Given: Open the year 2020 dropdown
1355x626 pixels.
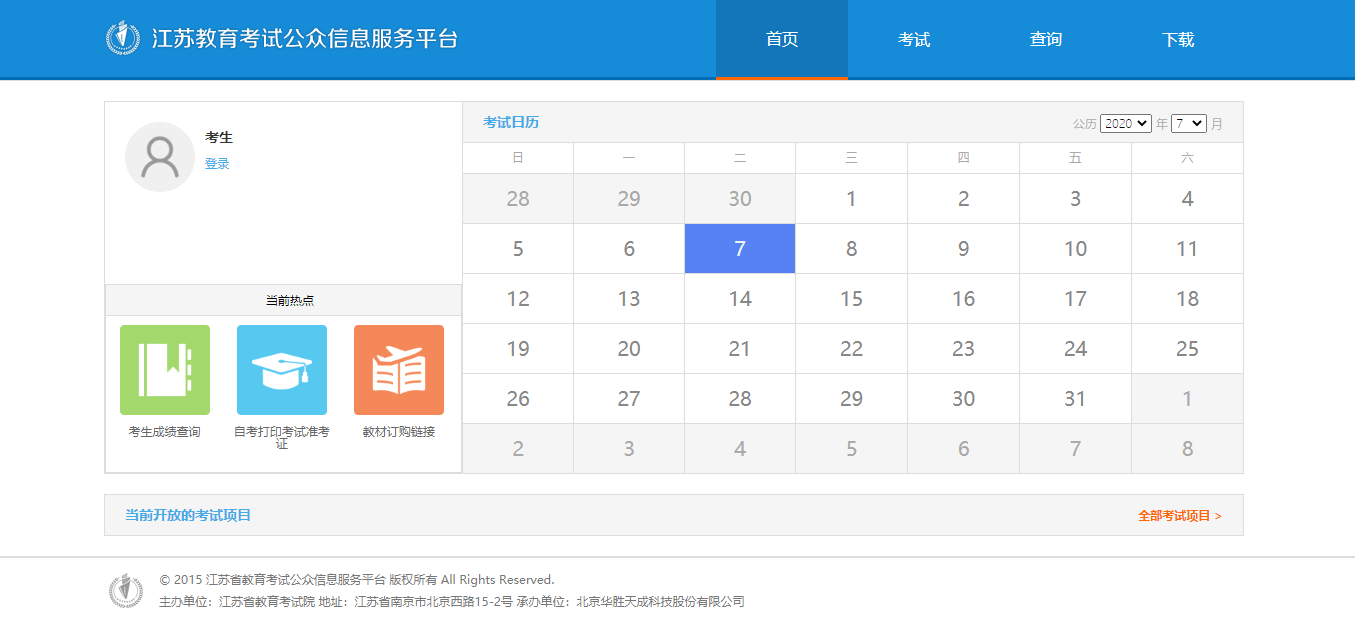Looking at the screenshot, I should [1126, 124].
